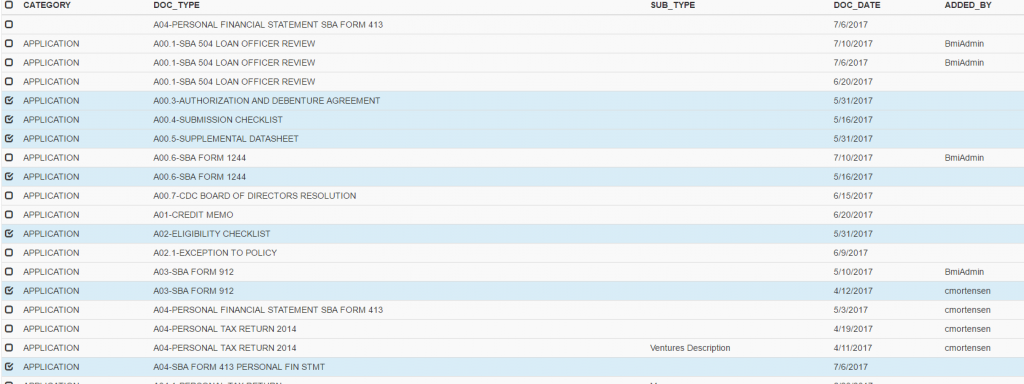Check the first uncategorized A04-Personal Financial Statement row
The image size is (1024, 384).
tap(8, 24)
